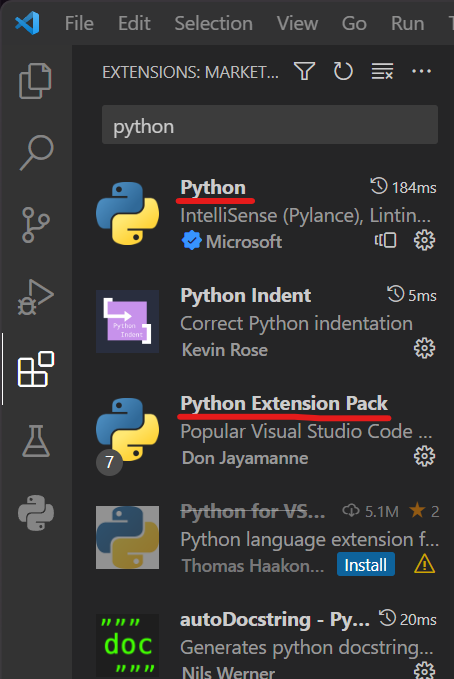
Task: Open the Python activity bar view
Action: [x=36, y=513]
